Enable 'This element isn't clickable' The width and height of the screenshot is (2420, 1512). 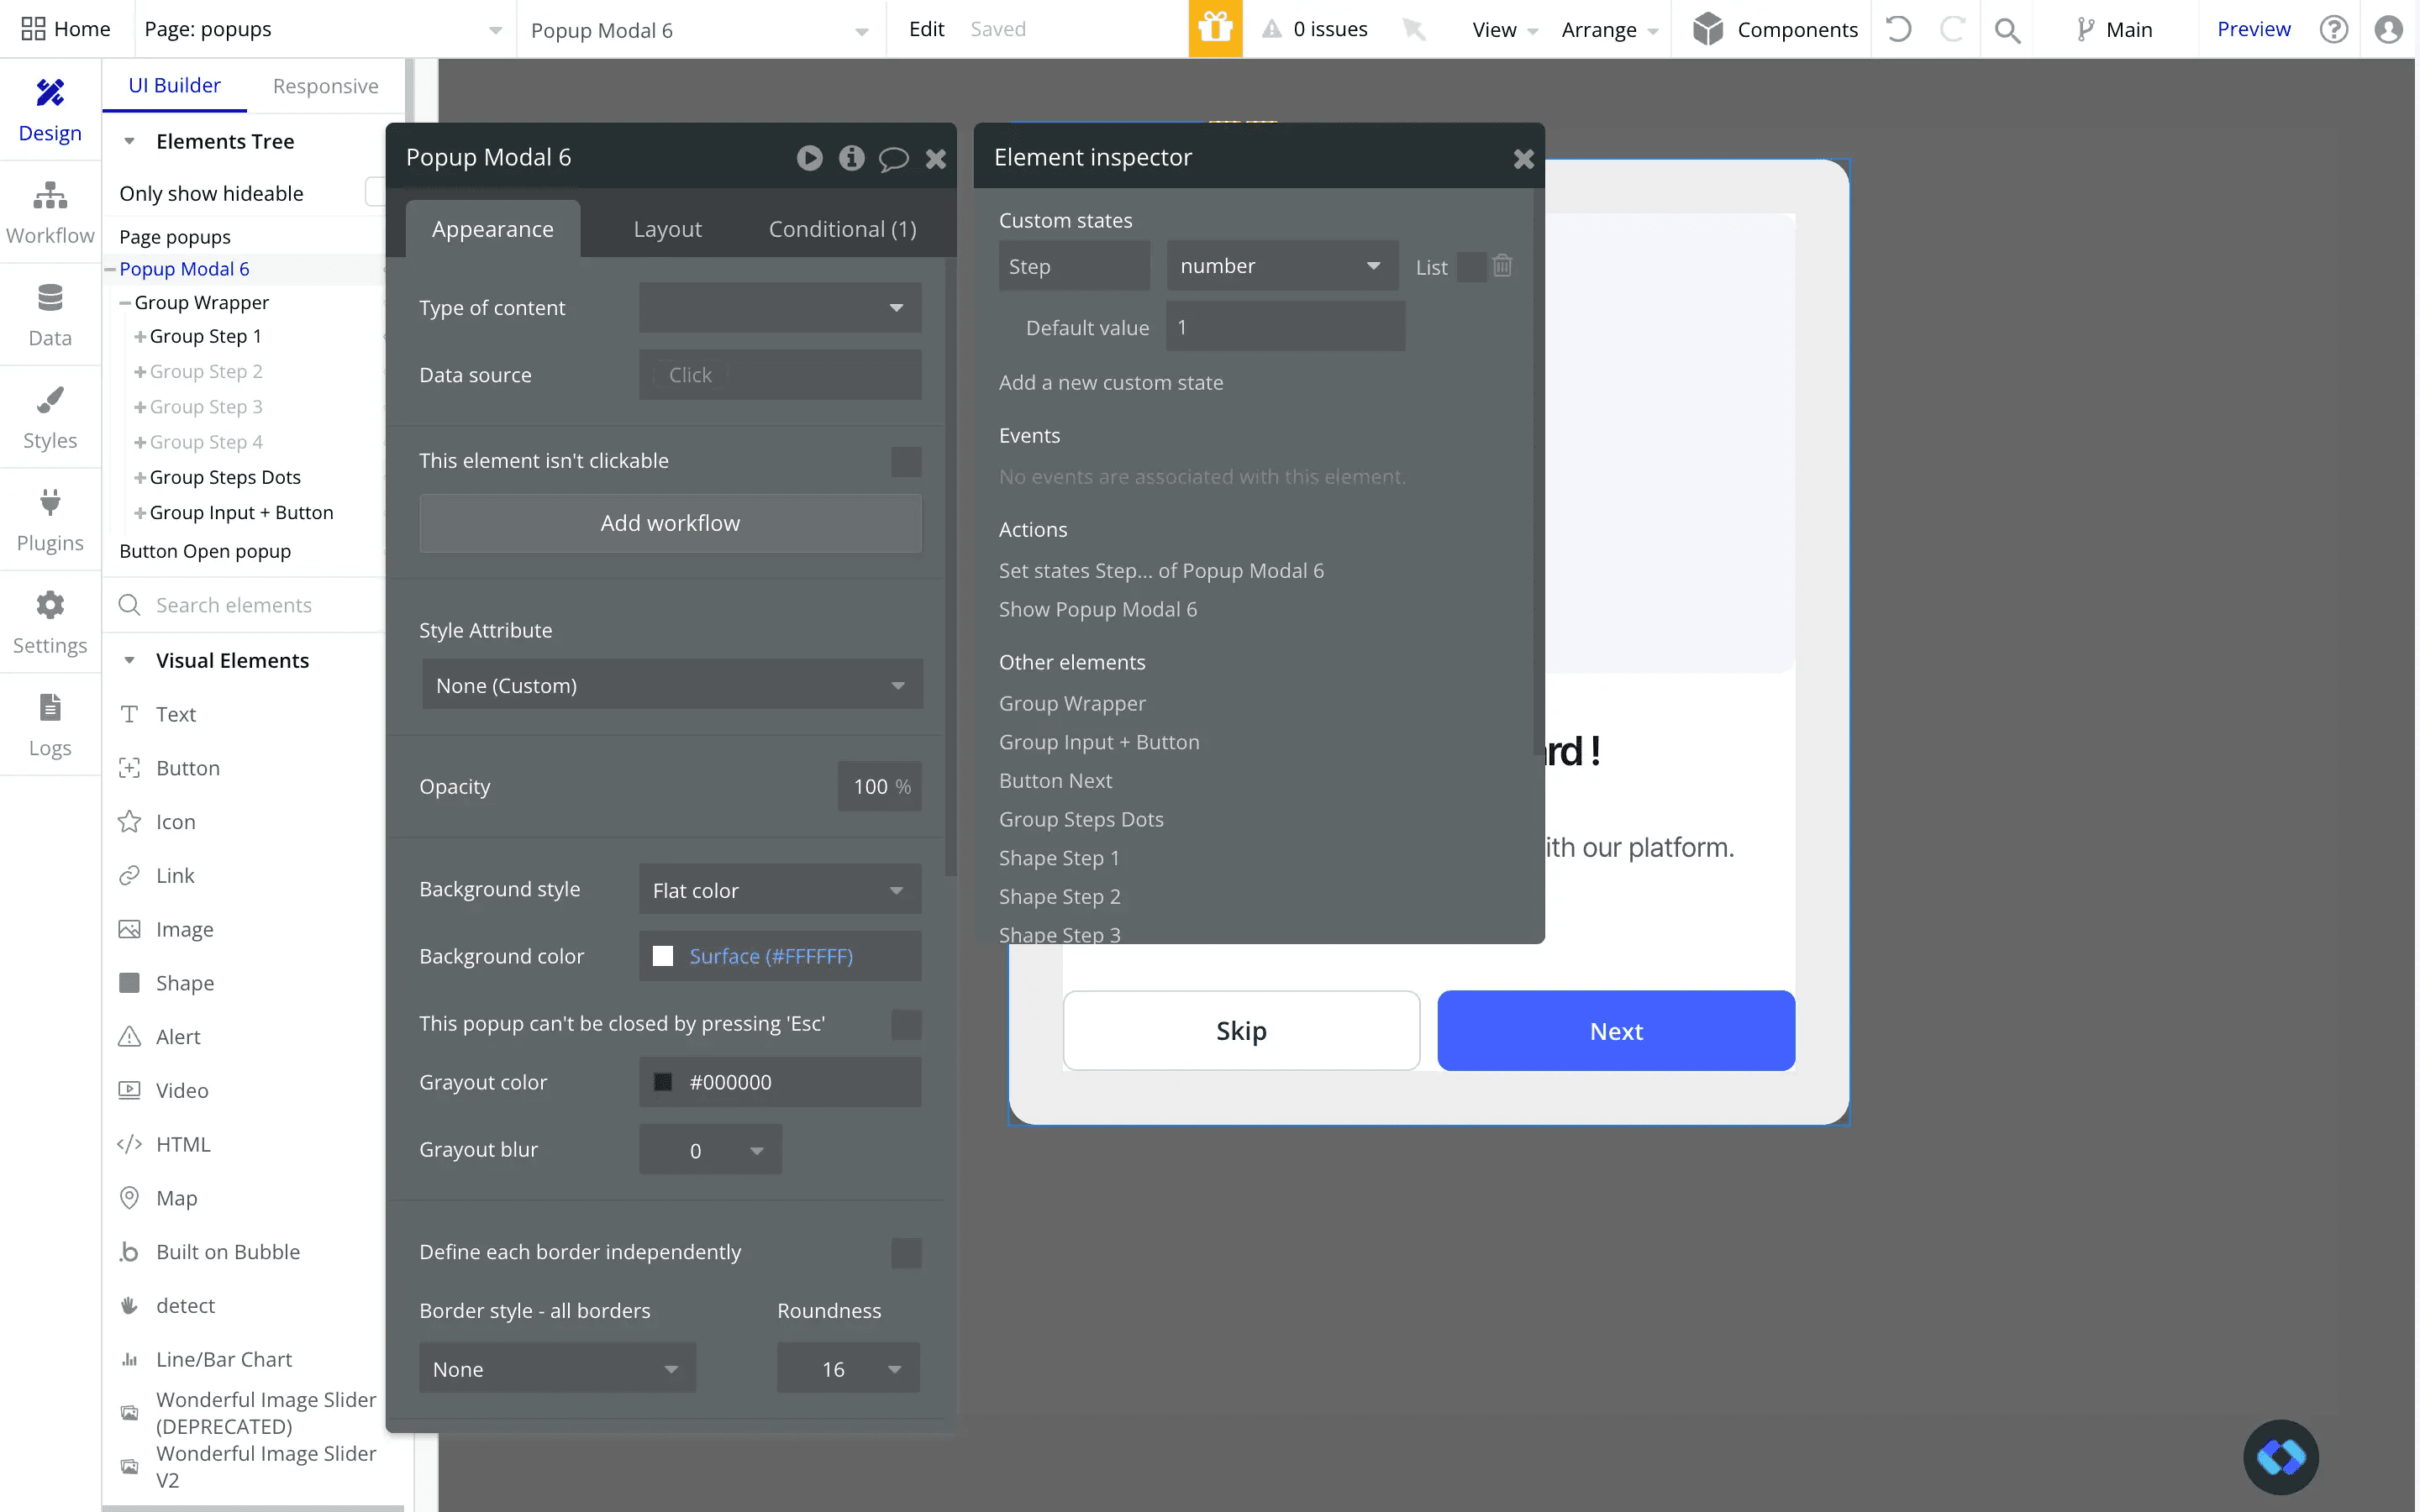(x=905, y=461)
